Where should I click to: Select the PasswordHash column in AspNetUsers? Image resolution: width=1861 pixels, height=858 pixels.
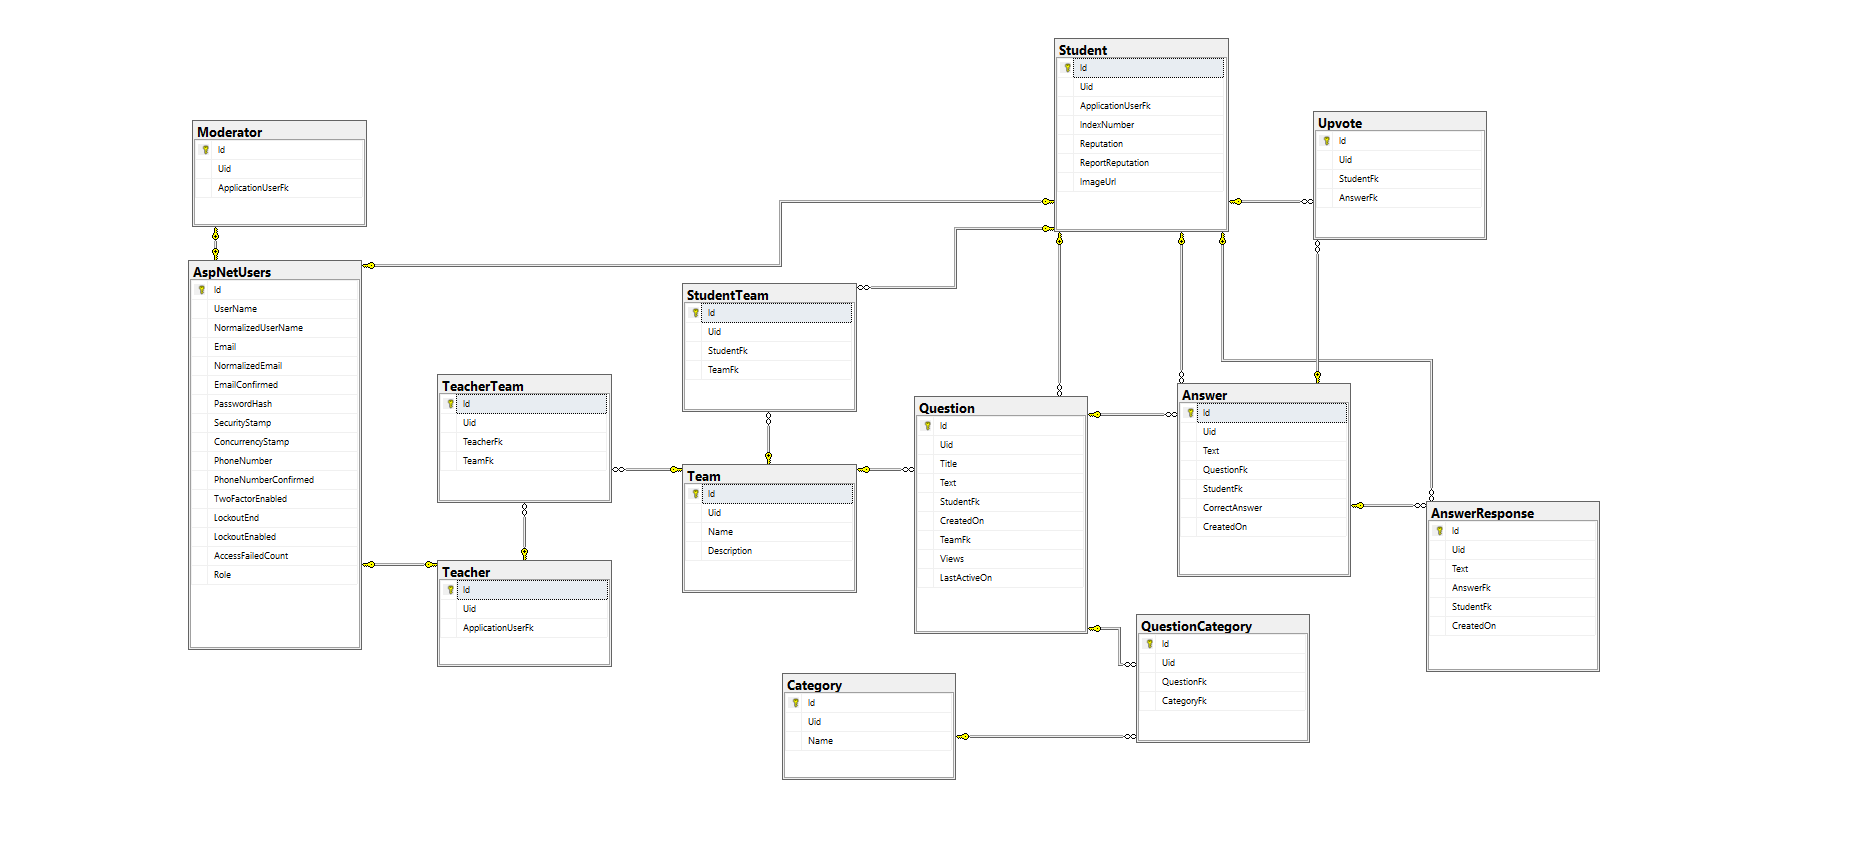coord(243,404)
